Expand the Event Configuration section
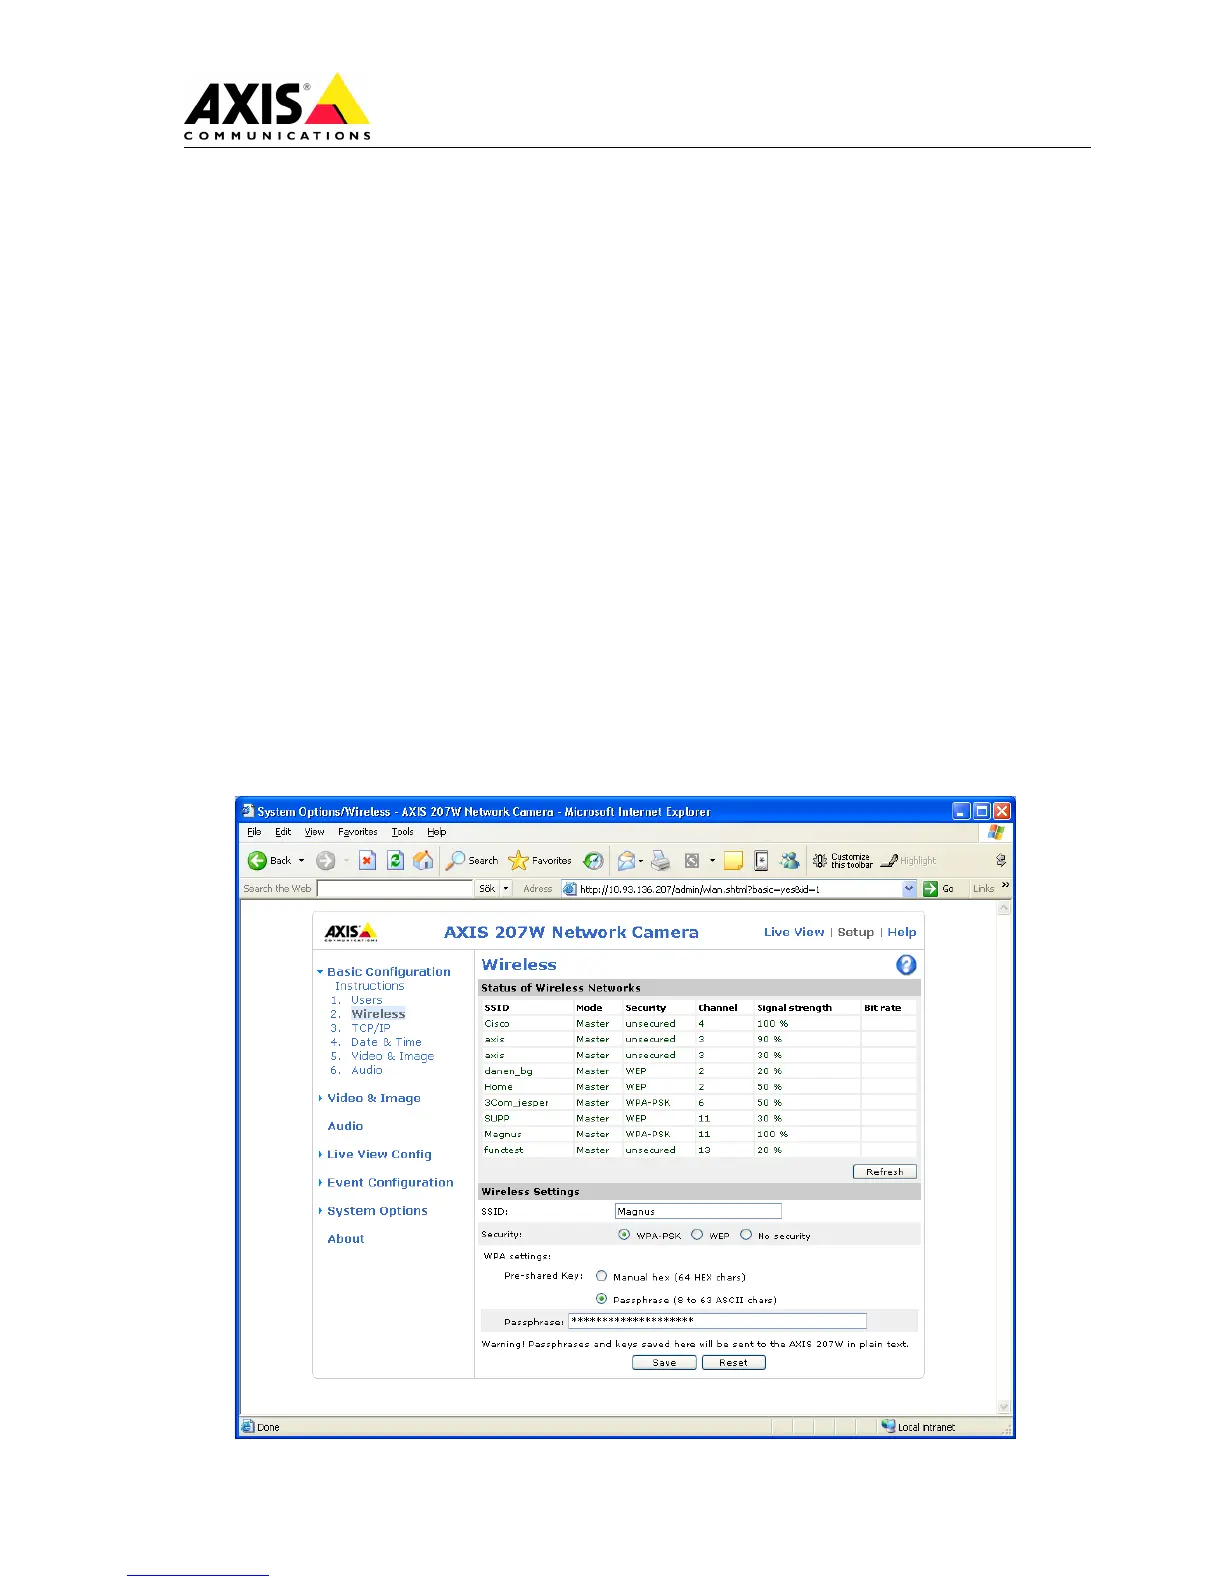Screen dimensions: 1224x1584 pyautogui.click(x=320, y=1182)
